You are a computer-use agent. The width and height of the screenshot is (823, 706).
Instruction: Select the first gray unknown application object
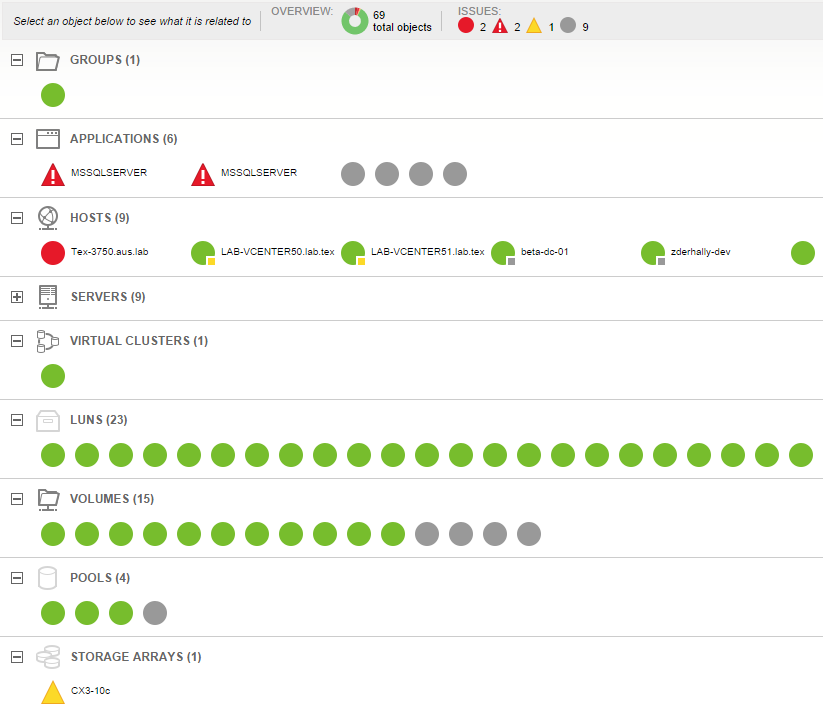(x=353, y=174)
